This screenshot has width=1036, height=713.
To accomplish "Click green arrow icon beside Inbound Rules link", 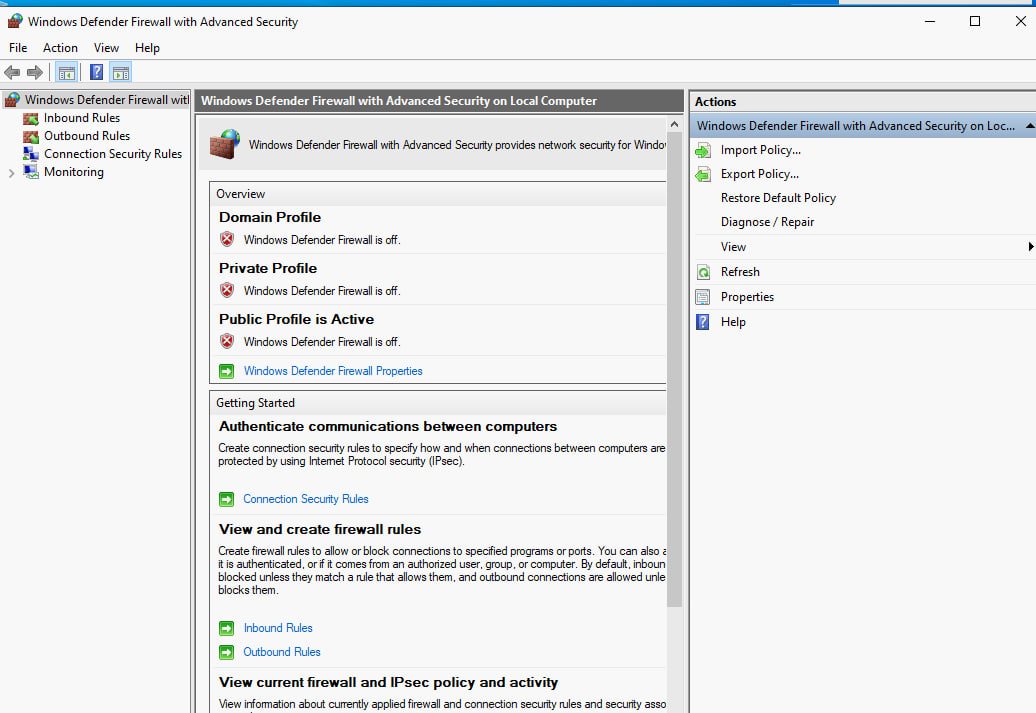I will tap(227, 628).
